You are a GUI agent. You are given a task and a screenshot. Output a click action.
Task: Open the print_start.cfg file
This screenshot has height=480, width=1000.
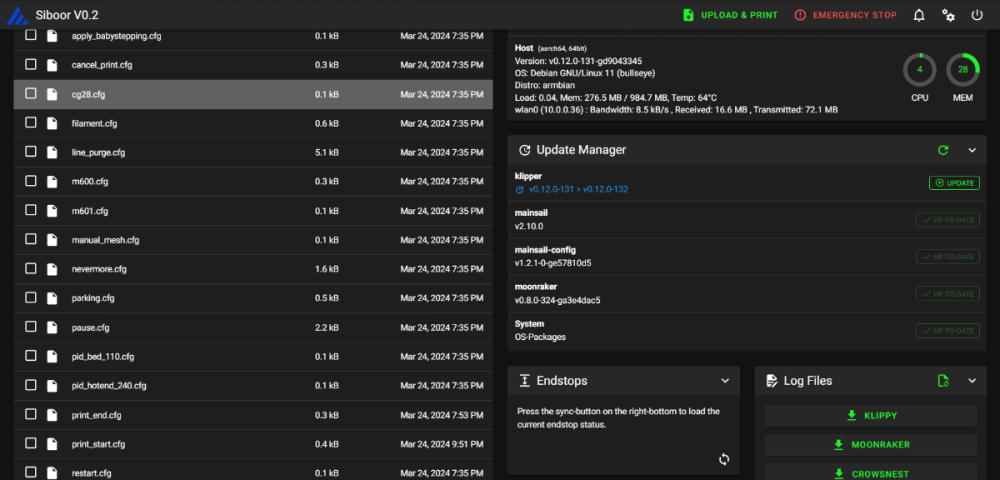(x=98, y=444)
